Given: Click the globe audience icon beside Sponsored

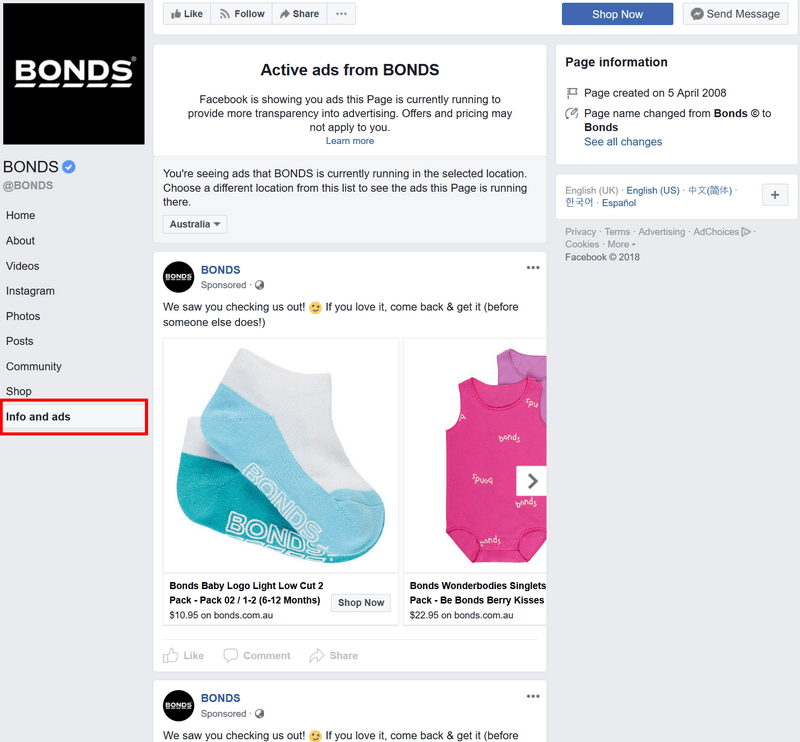Looking at the screenshot, I should (x=258, y=284).
